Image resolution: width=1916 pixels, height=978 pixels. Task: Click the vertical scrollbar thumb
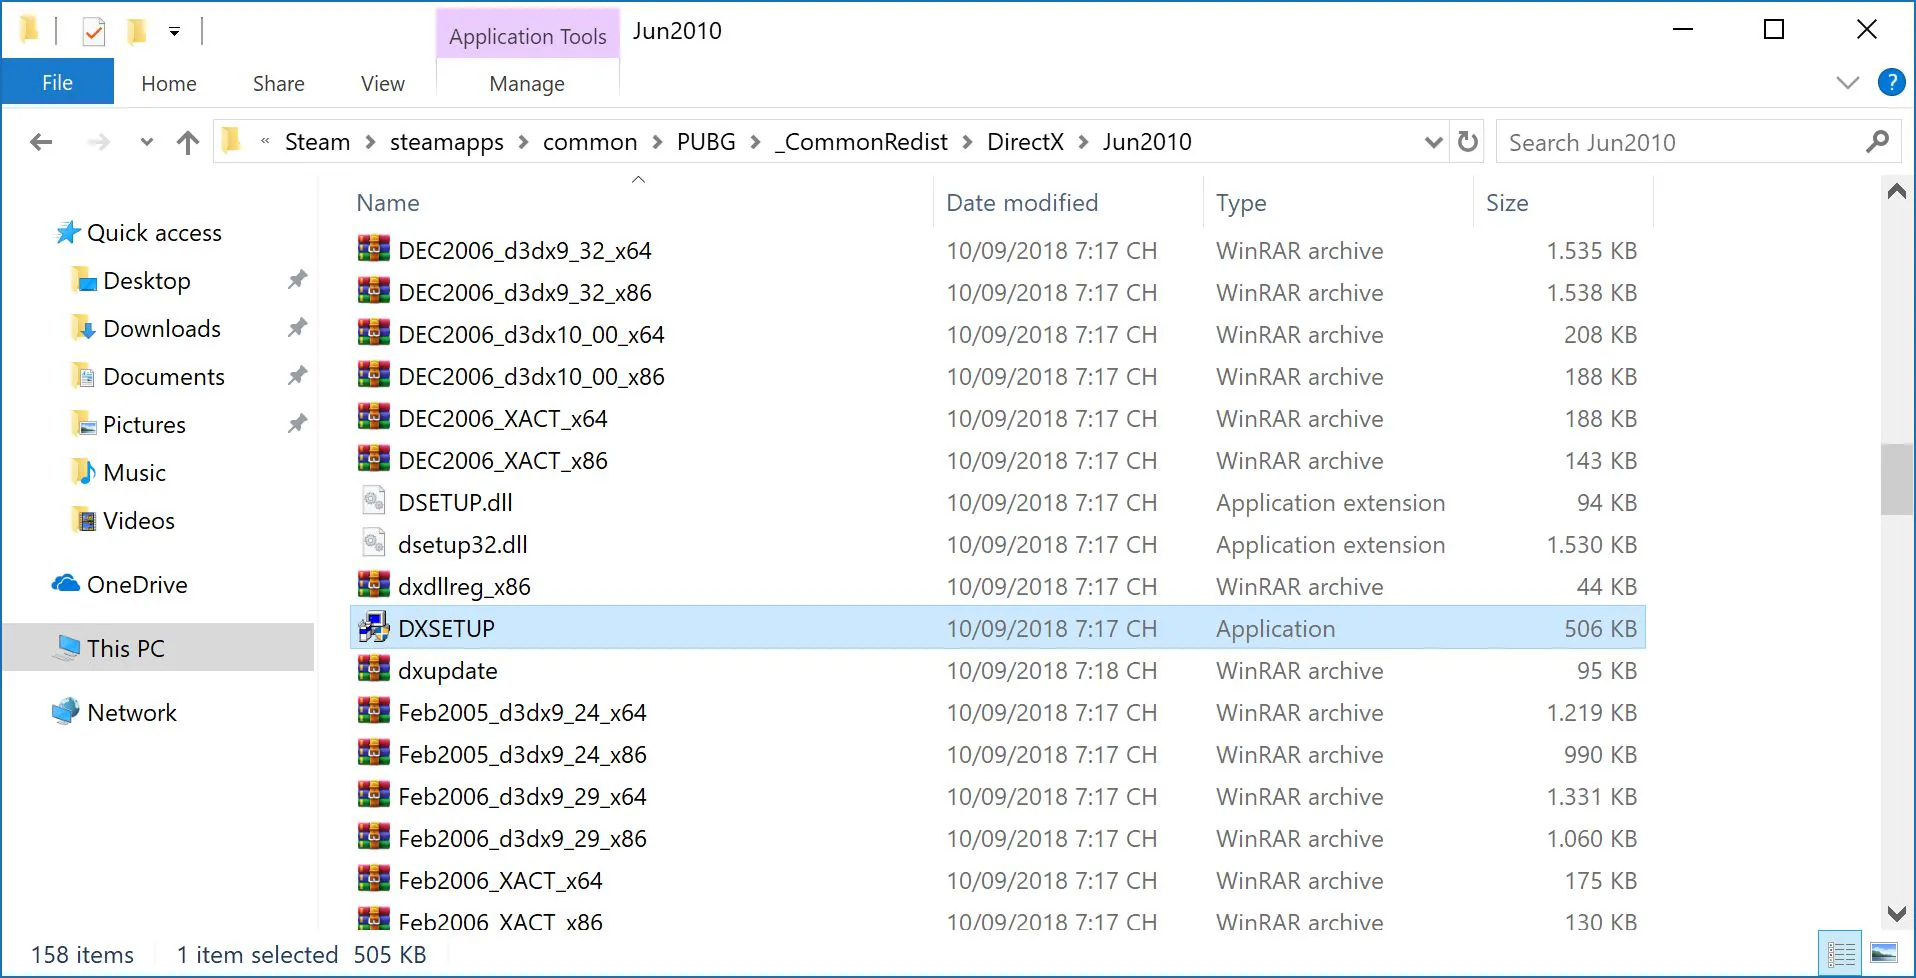(x=1896, y=479)
